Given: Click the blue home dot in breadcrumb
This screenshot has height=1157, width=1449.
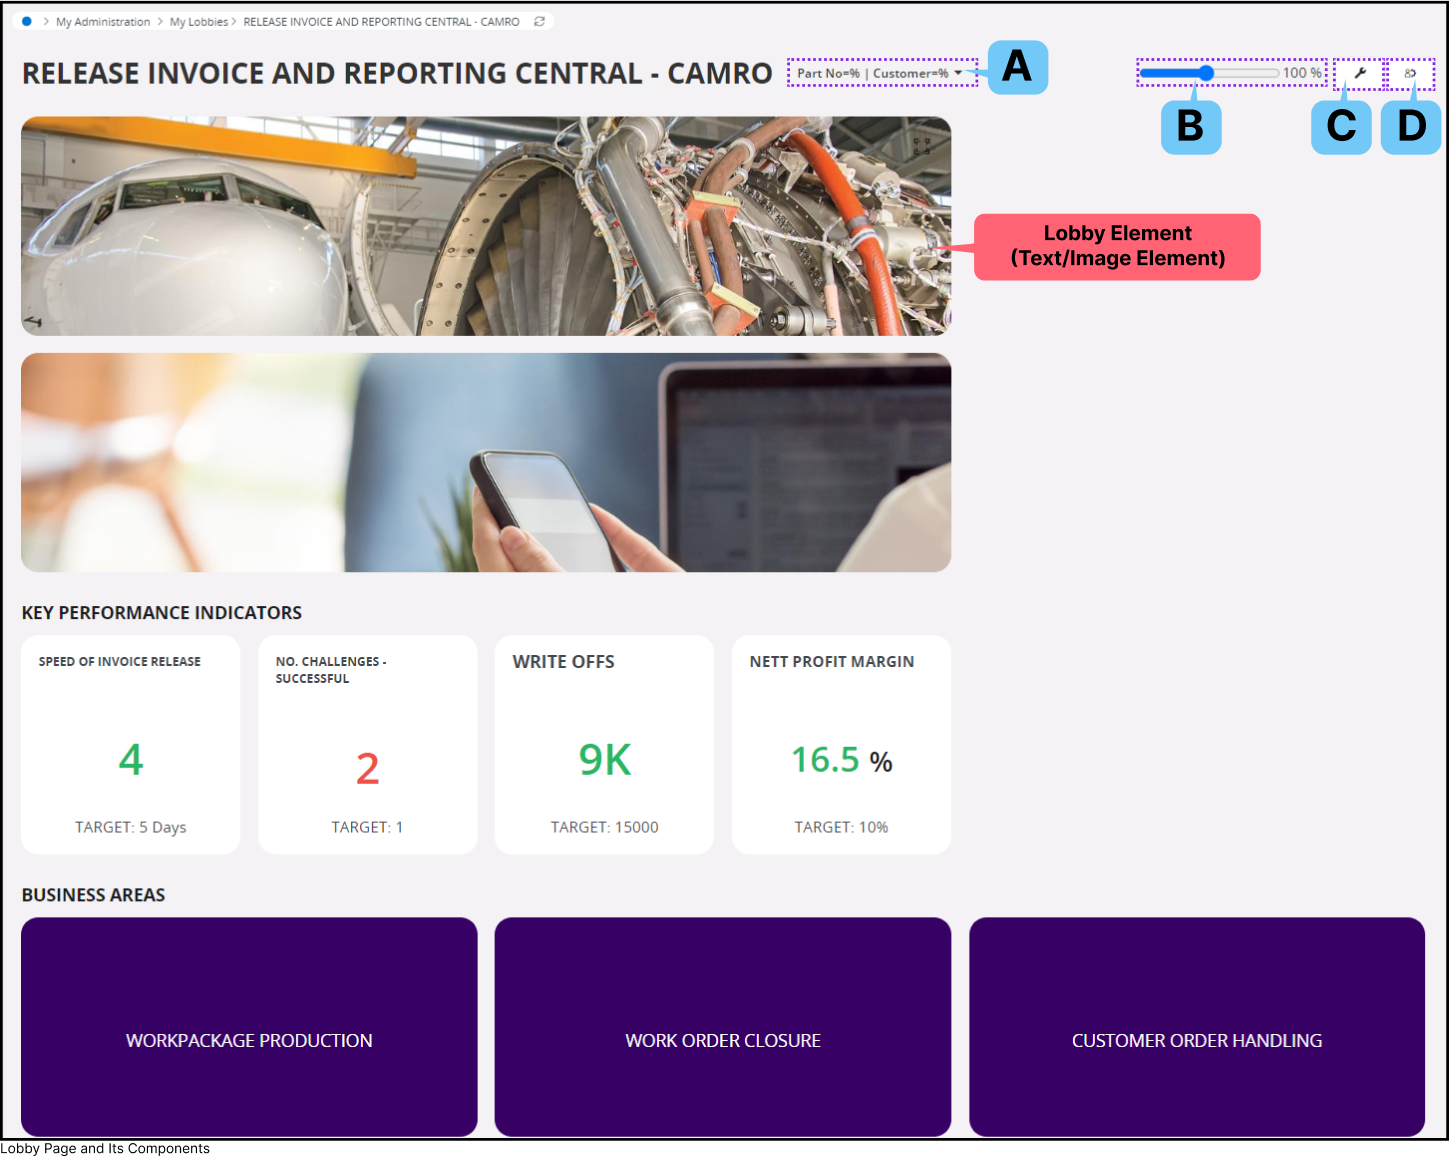Looking at the screenshot, I should point(27,21).
